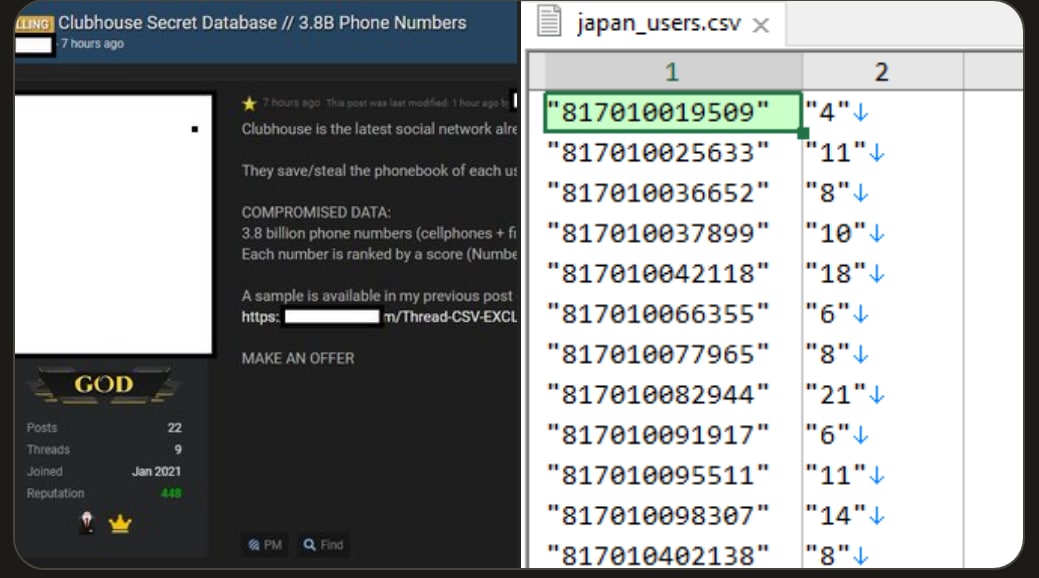Viewport: 1039px width, 578px height.
Task: Click the award badge left of the crown
Action: (x=87, y=523)
